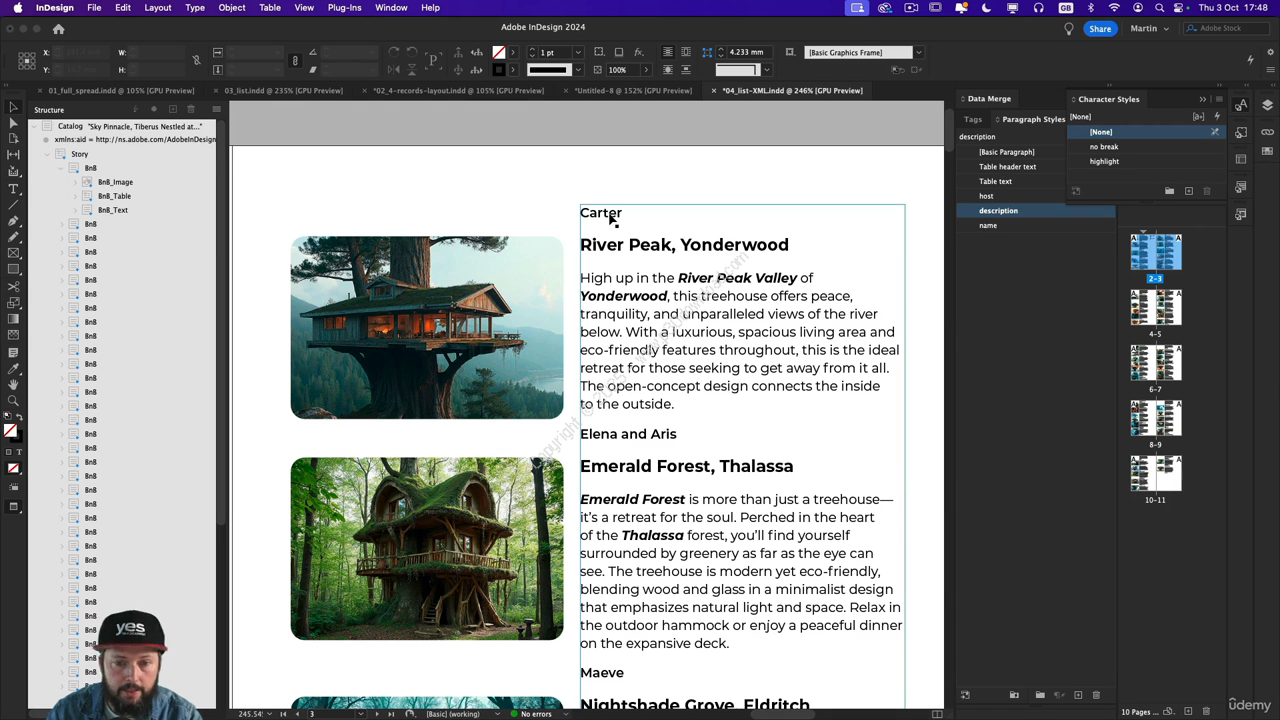Viewport: 1280px width, 720px height.
Task: Select the Line tool
Action: pyautogui.click(x=13, y=204)
